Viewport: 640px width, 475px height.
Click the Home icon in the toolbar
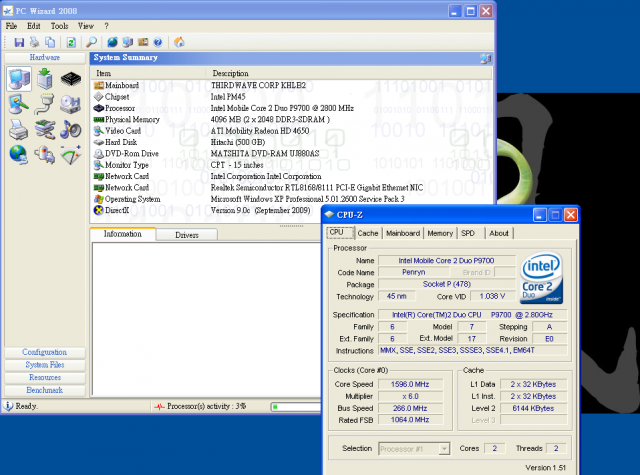point(179,42)
